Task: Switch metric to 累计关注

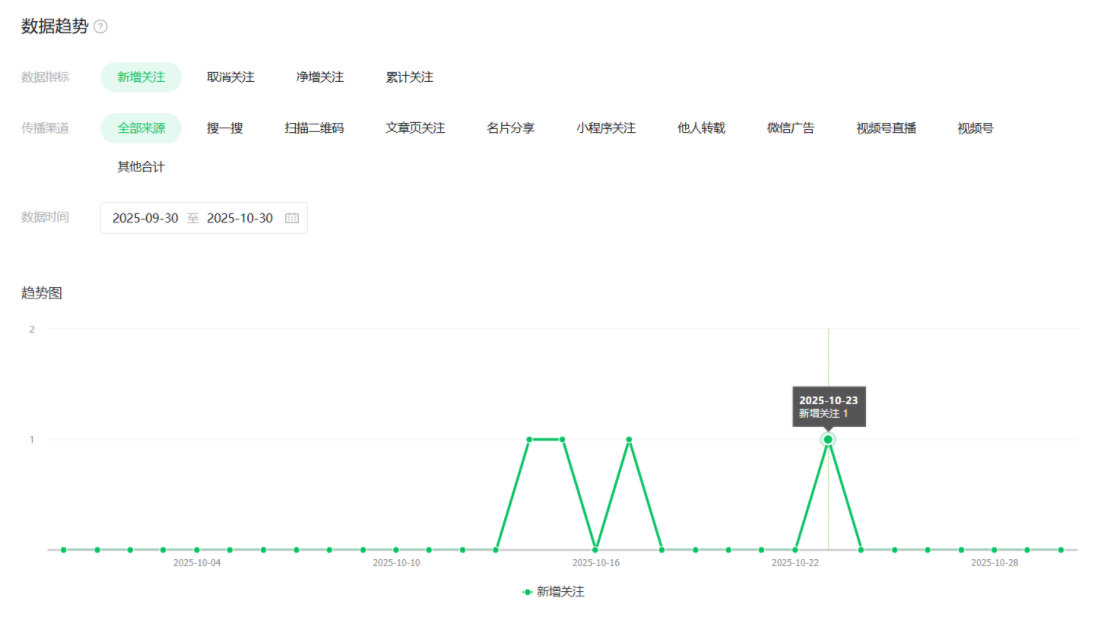Action: [410, 77]
